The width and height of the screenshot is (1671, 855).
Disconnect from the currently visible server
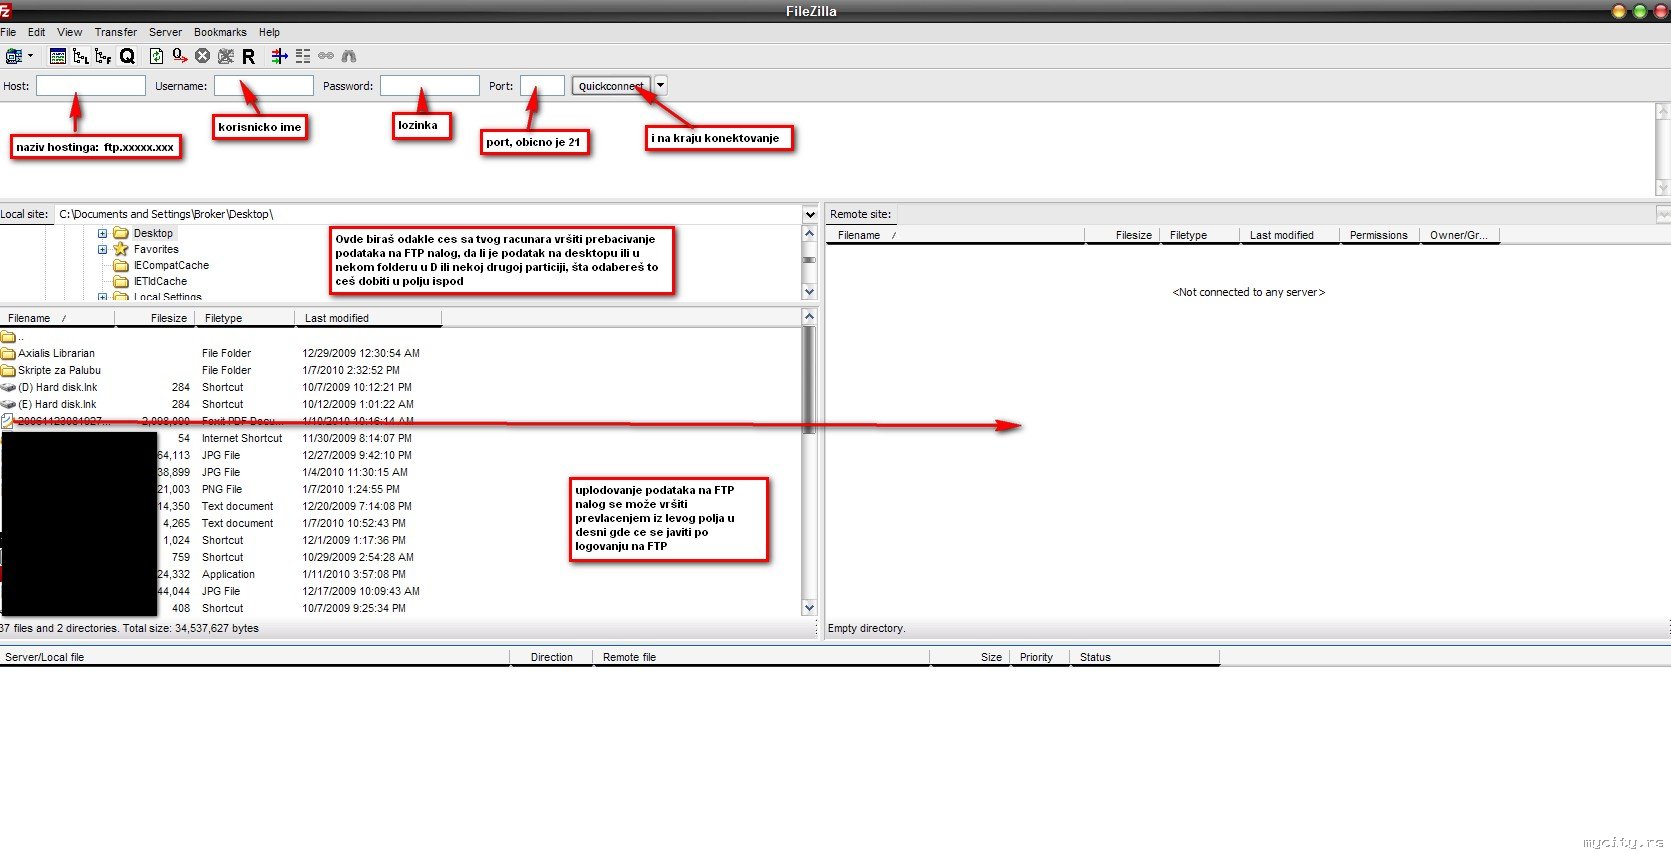click(226, 56)
